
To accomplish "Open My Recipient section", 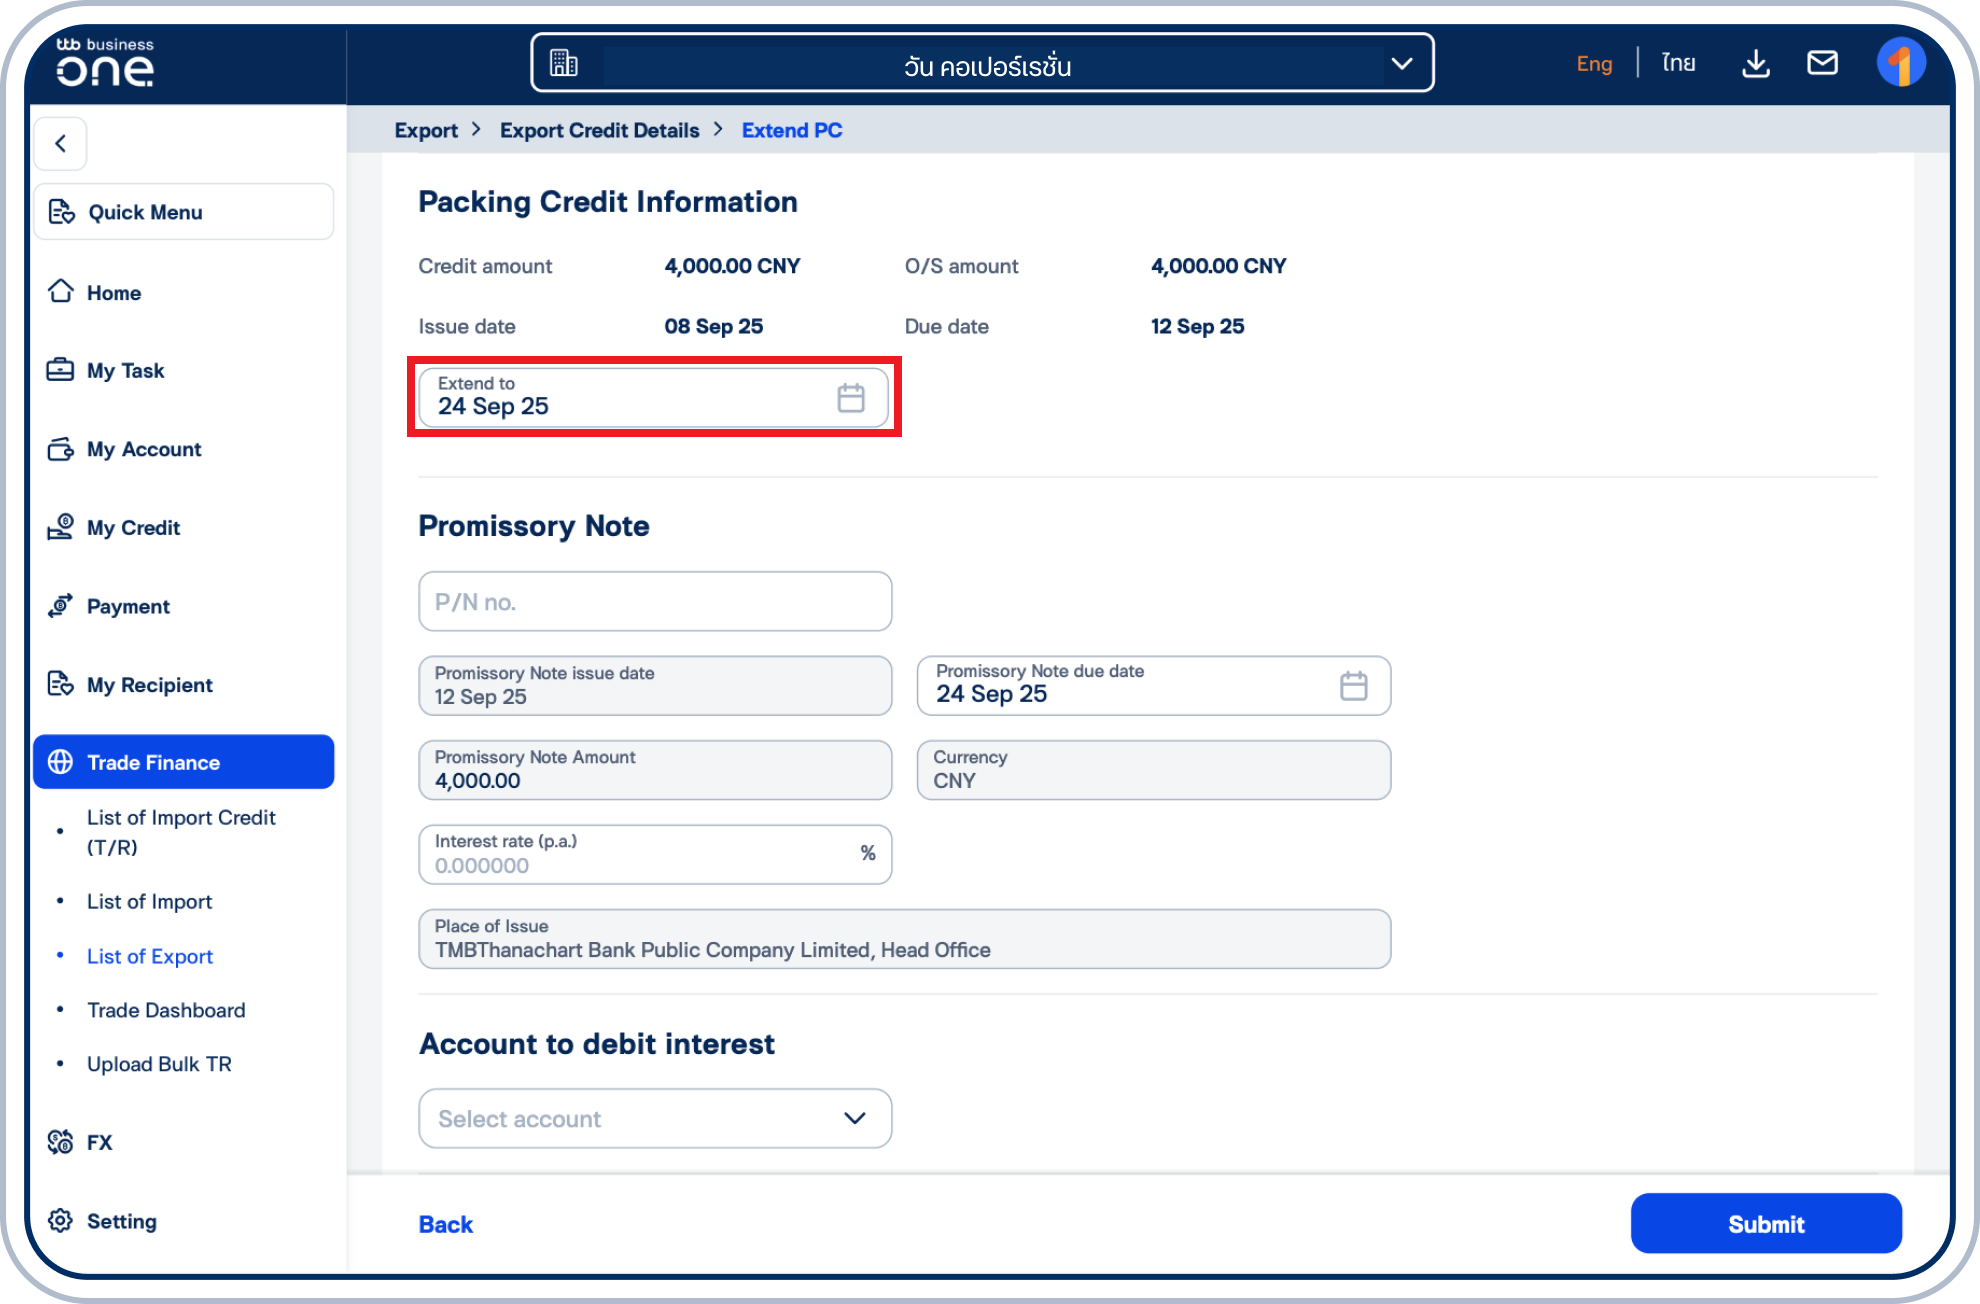I will (61, 684).
